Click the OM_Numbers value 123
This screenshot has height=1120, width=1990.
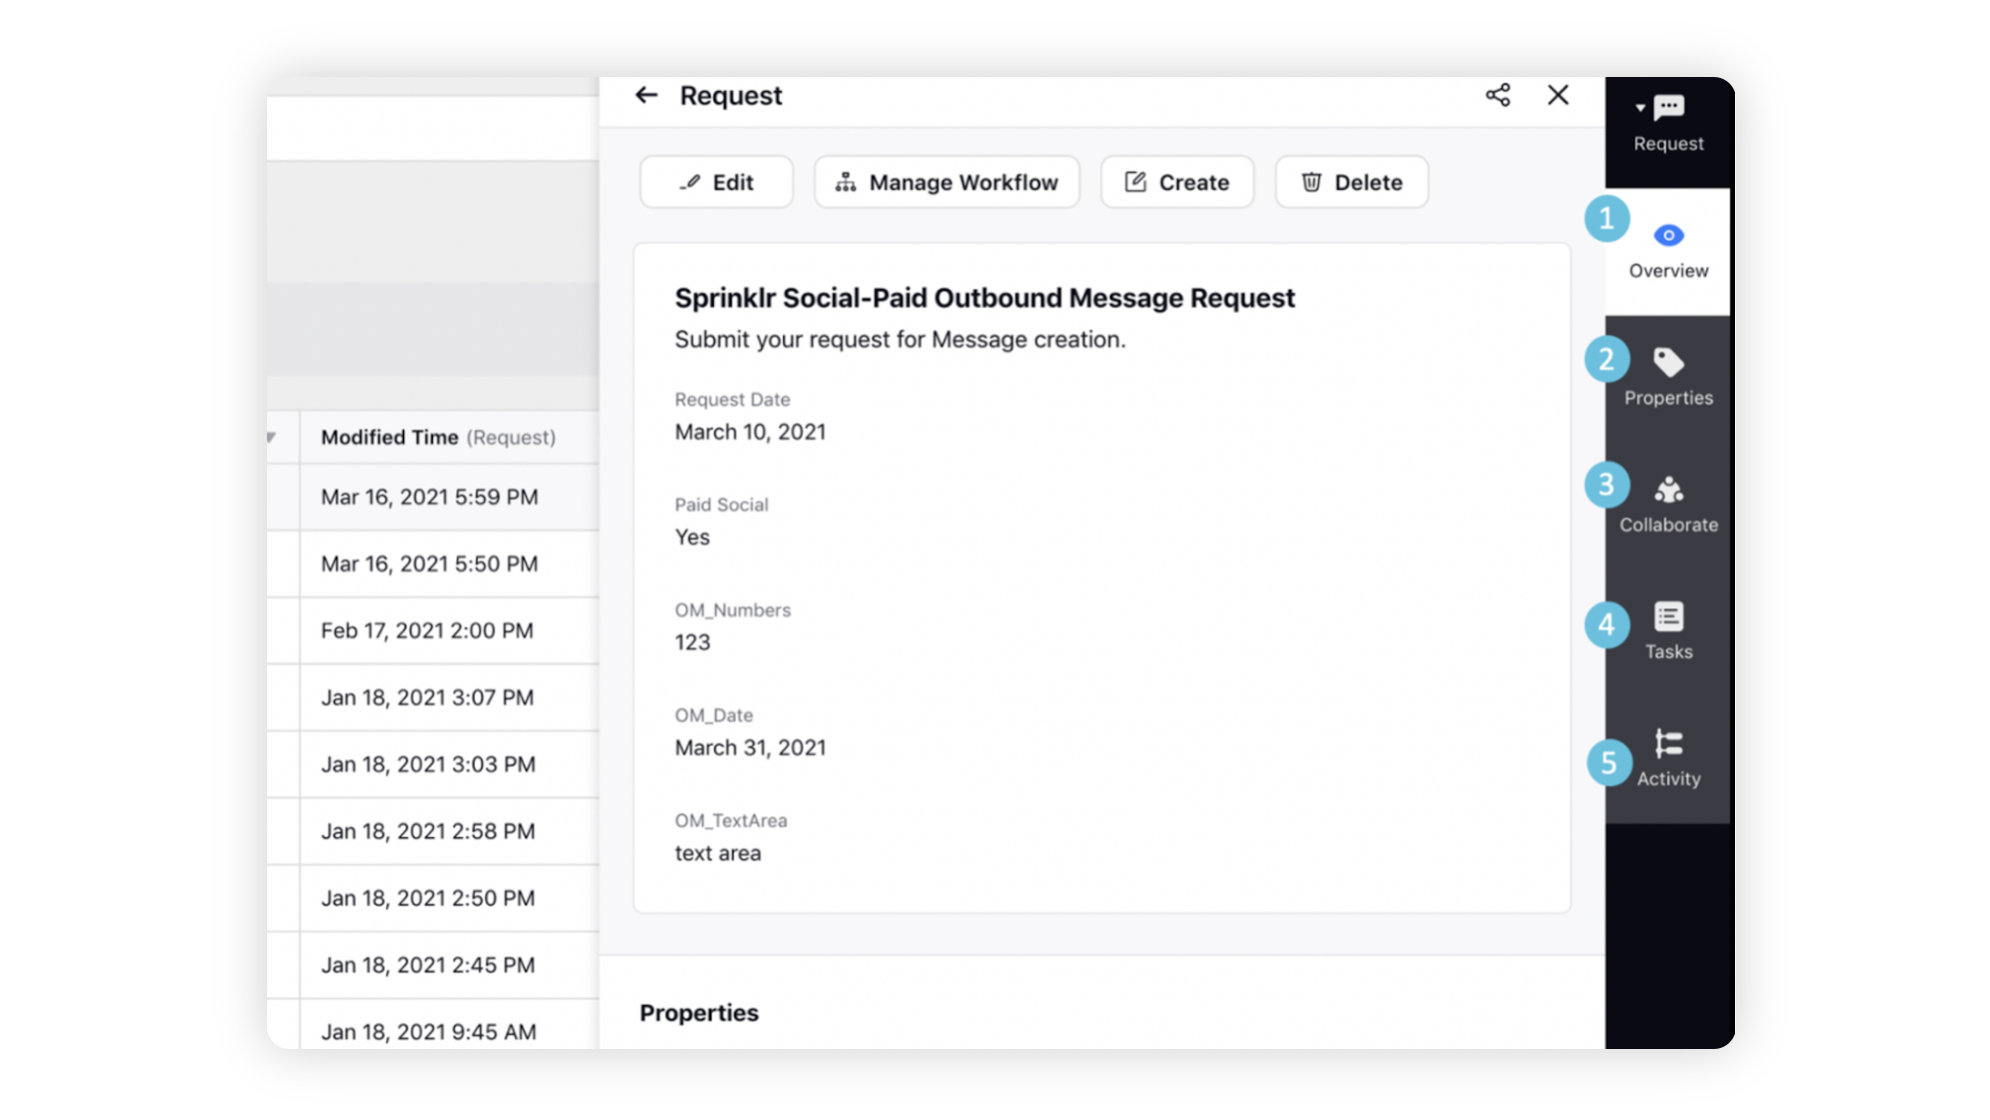click(692, 642)
